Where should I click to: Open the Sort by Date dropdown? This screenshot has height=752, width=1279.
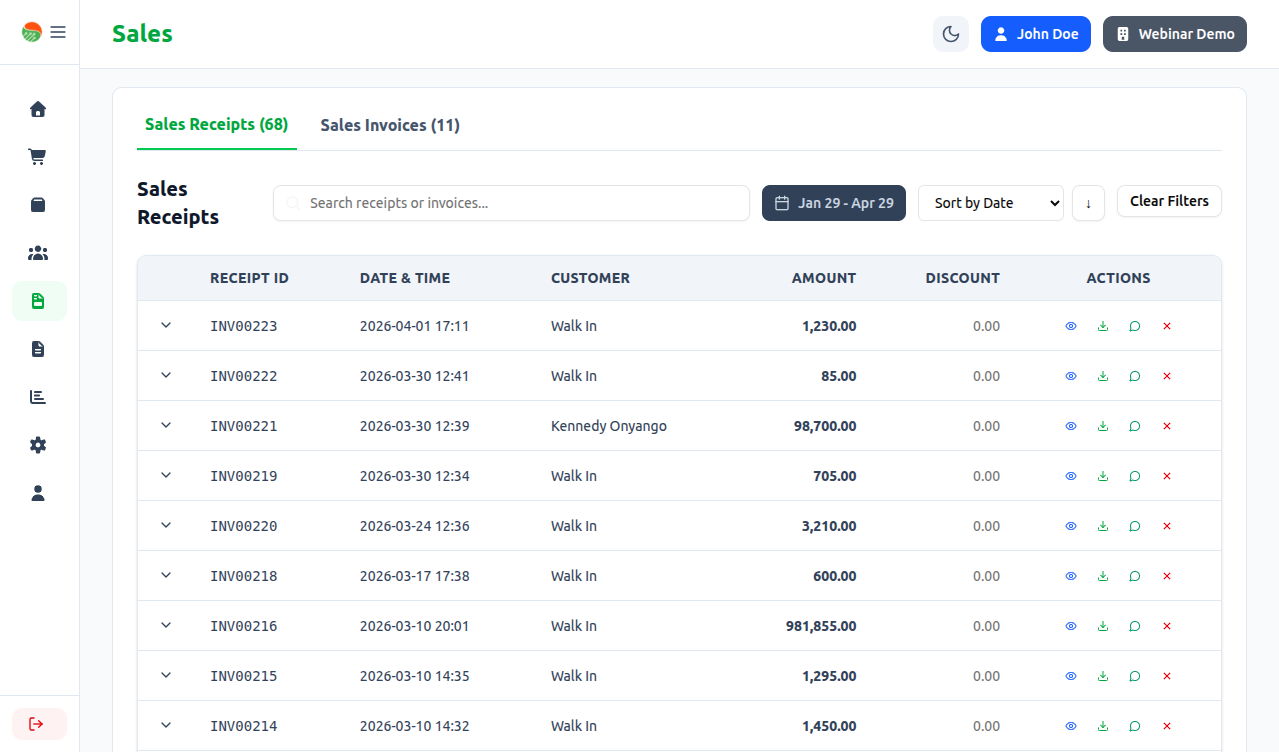click(x=990, y=203)
